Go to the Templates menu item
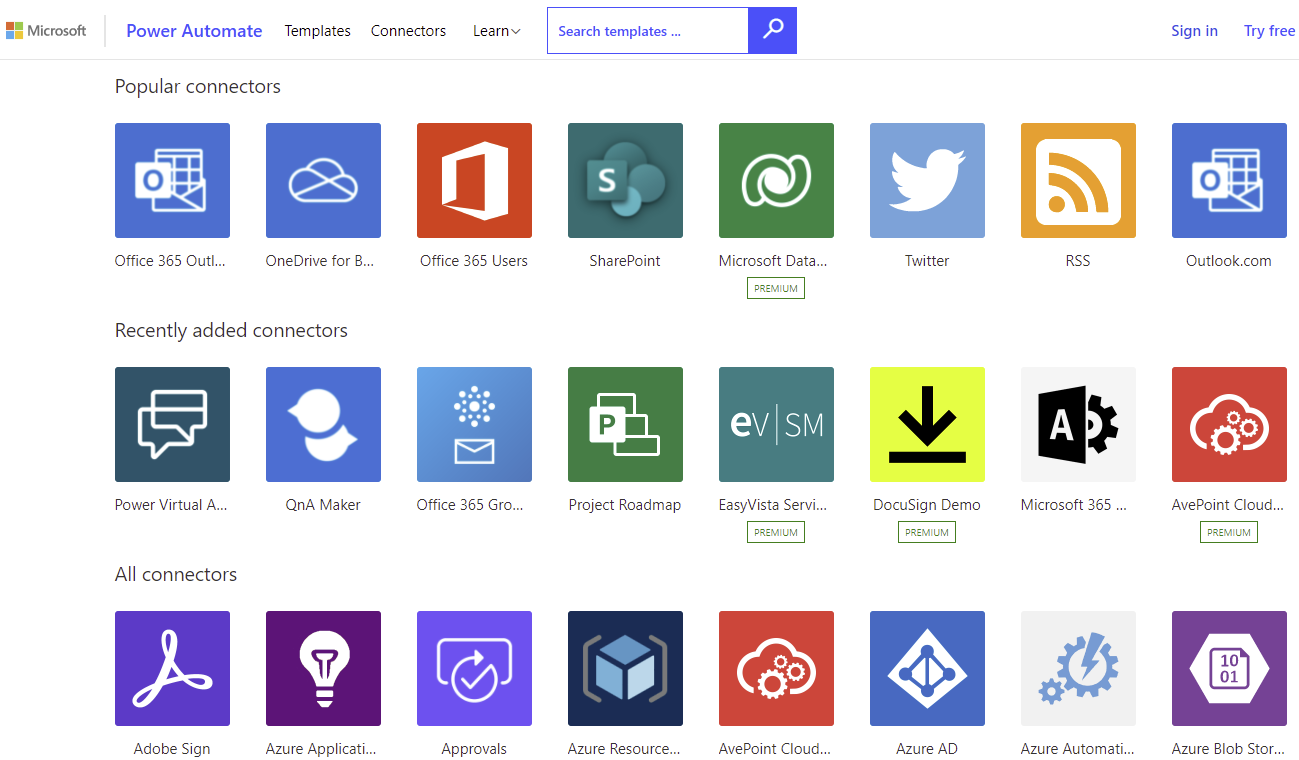The height and width of the screenshot is (760, 1299). click(x=317, y=31)
